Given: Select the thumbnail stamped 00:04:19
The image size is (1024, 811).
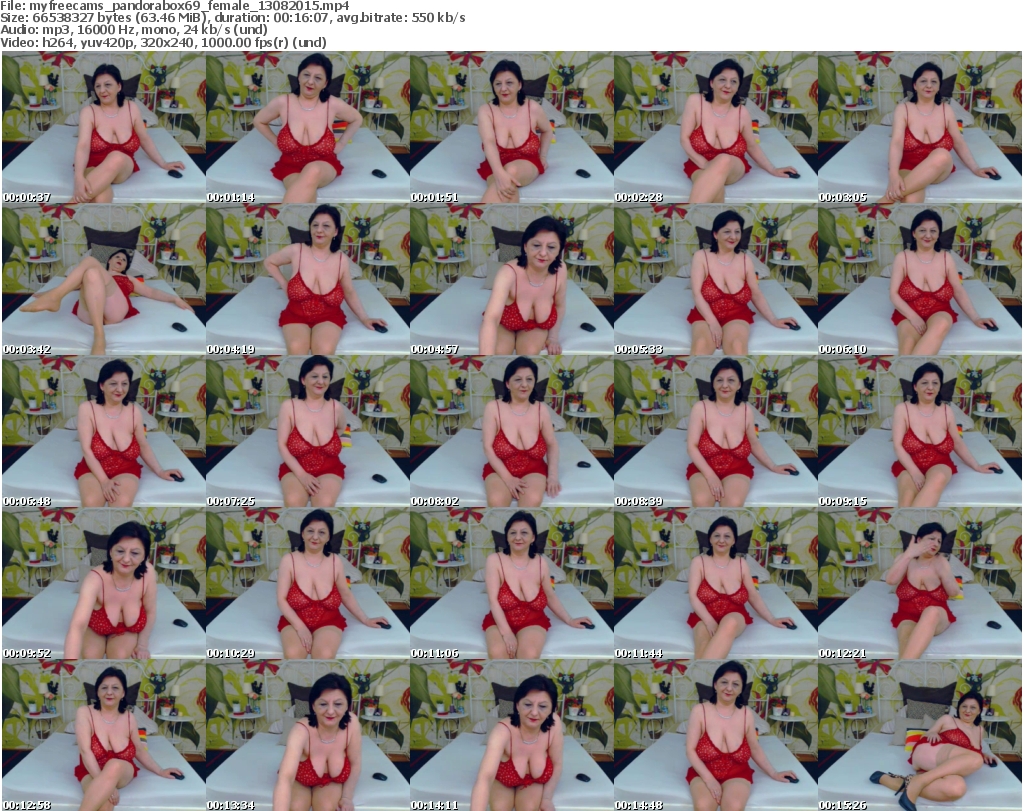Looking at the screenshot, I should tap(308, 279).
